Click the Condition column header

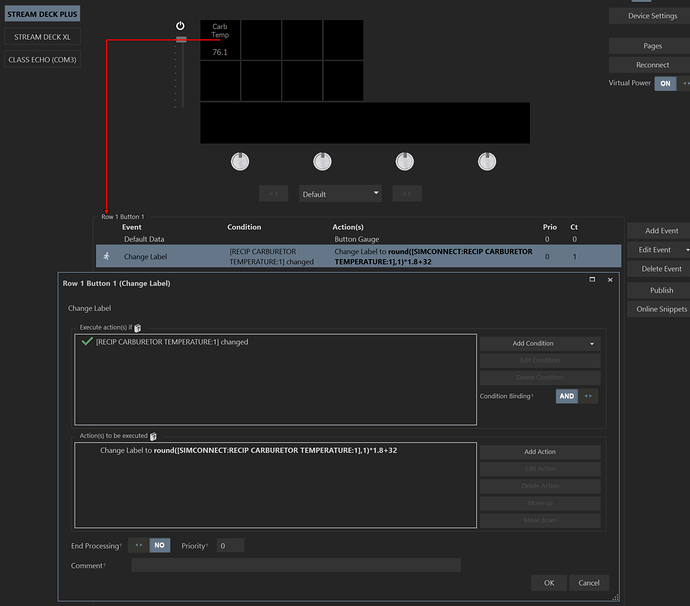(244, 227)
